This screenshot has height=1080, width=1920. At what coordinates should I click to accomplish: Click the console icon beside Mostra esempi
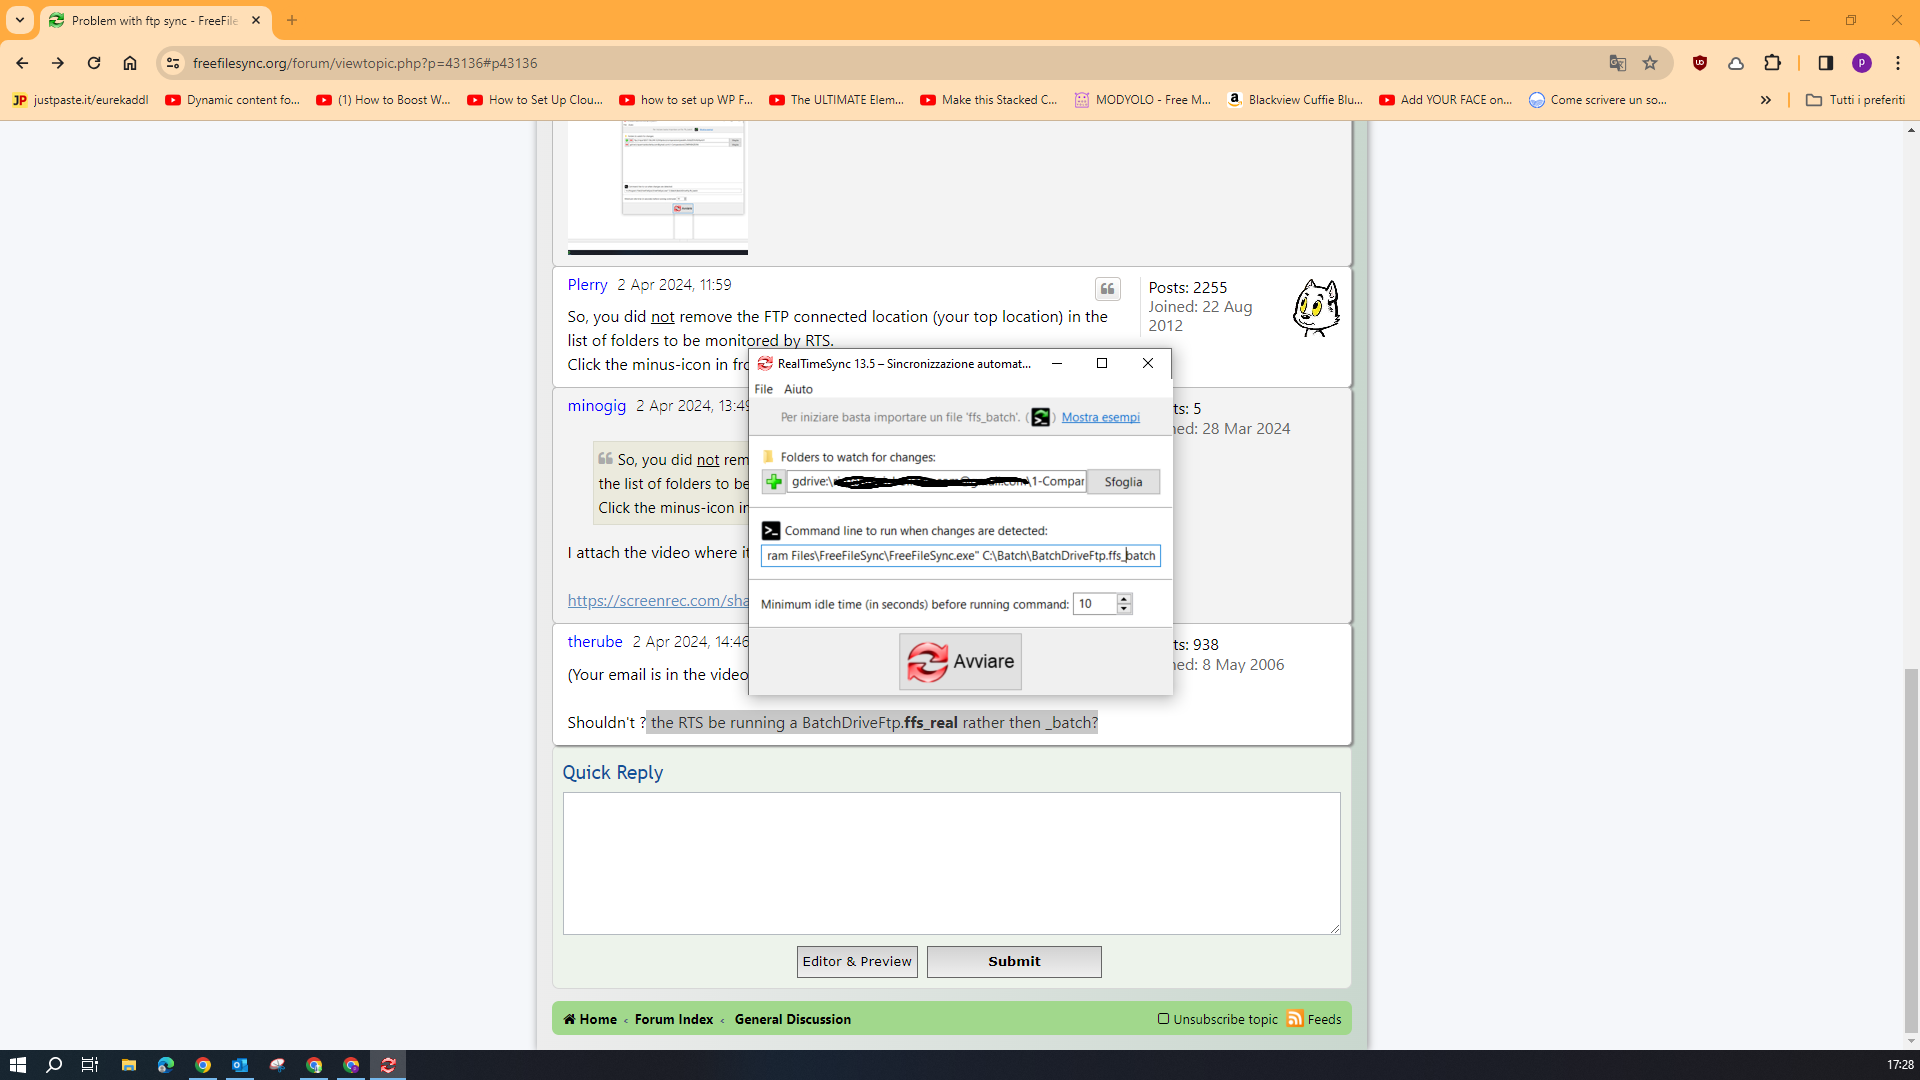pyautogui.click(x=1040, y=418)
